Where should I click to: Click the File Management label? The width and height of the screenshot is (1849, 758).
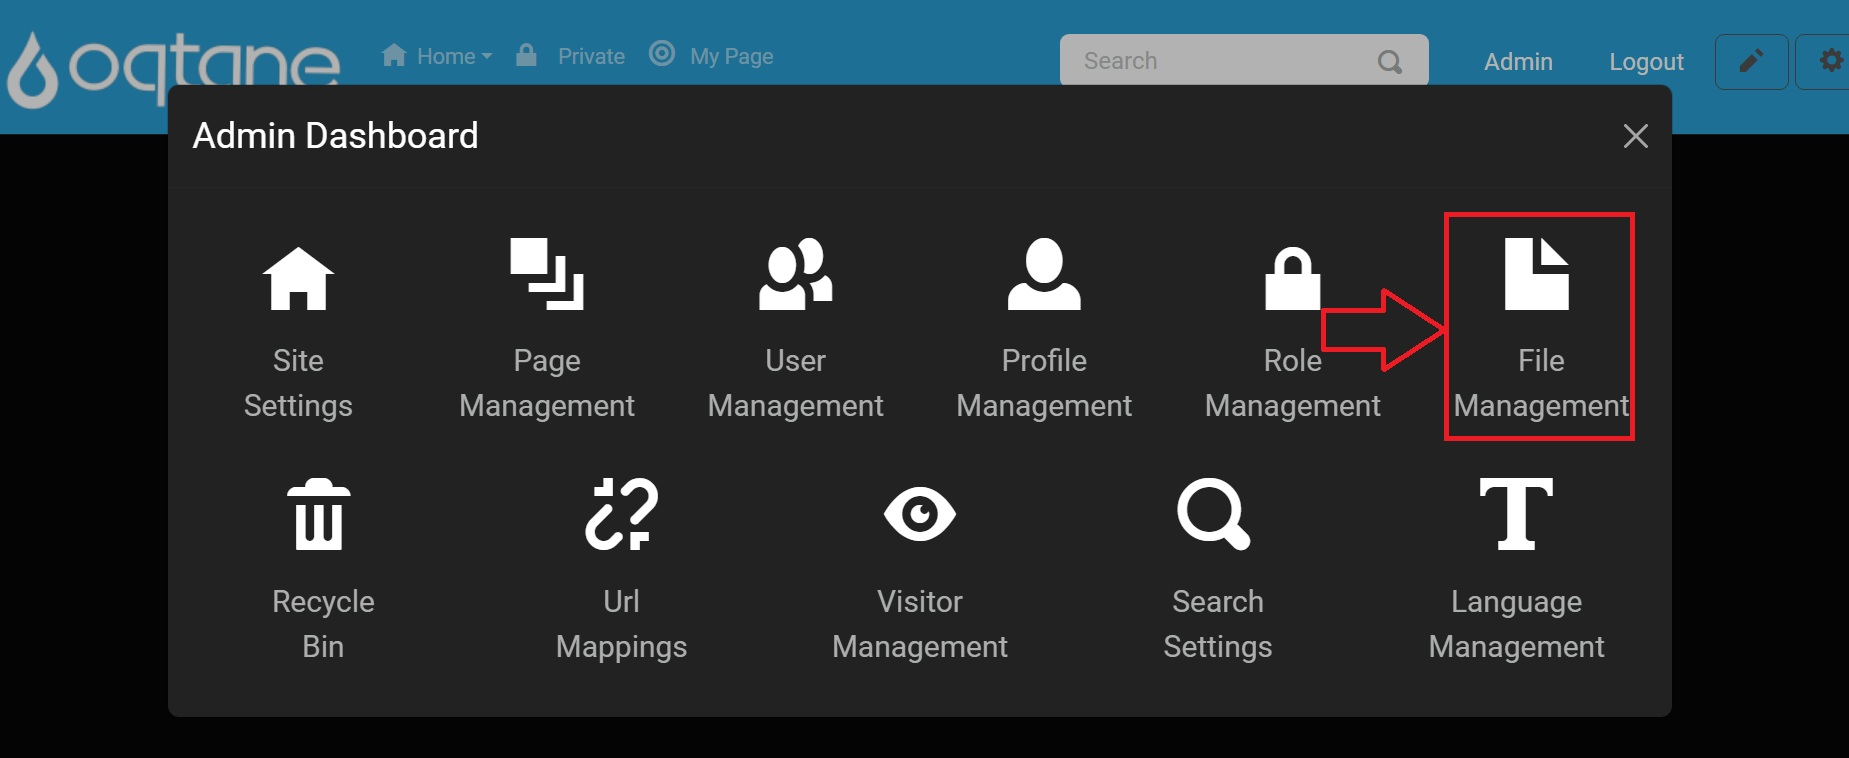point(1541,383)
